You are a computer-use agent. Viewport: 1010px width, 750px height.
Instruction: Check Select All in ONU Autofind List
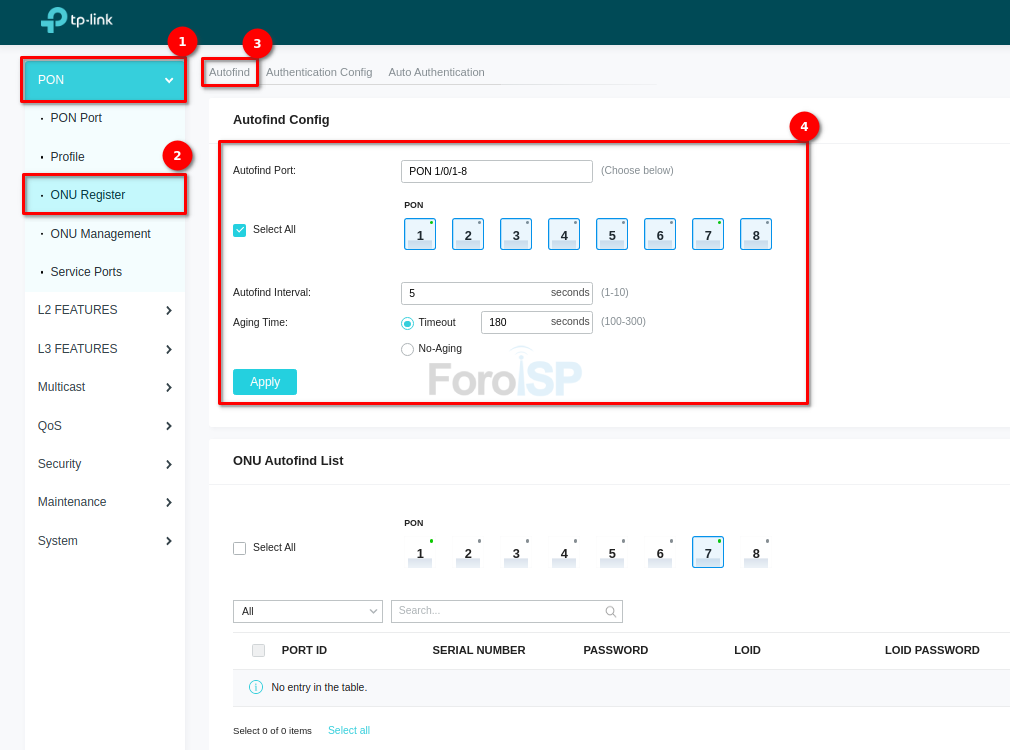click(240, 548)
